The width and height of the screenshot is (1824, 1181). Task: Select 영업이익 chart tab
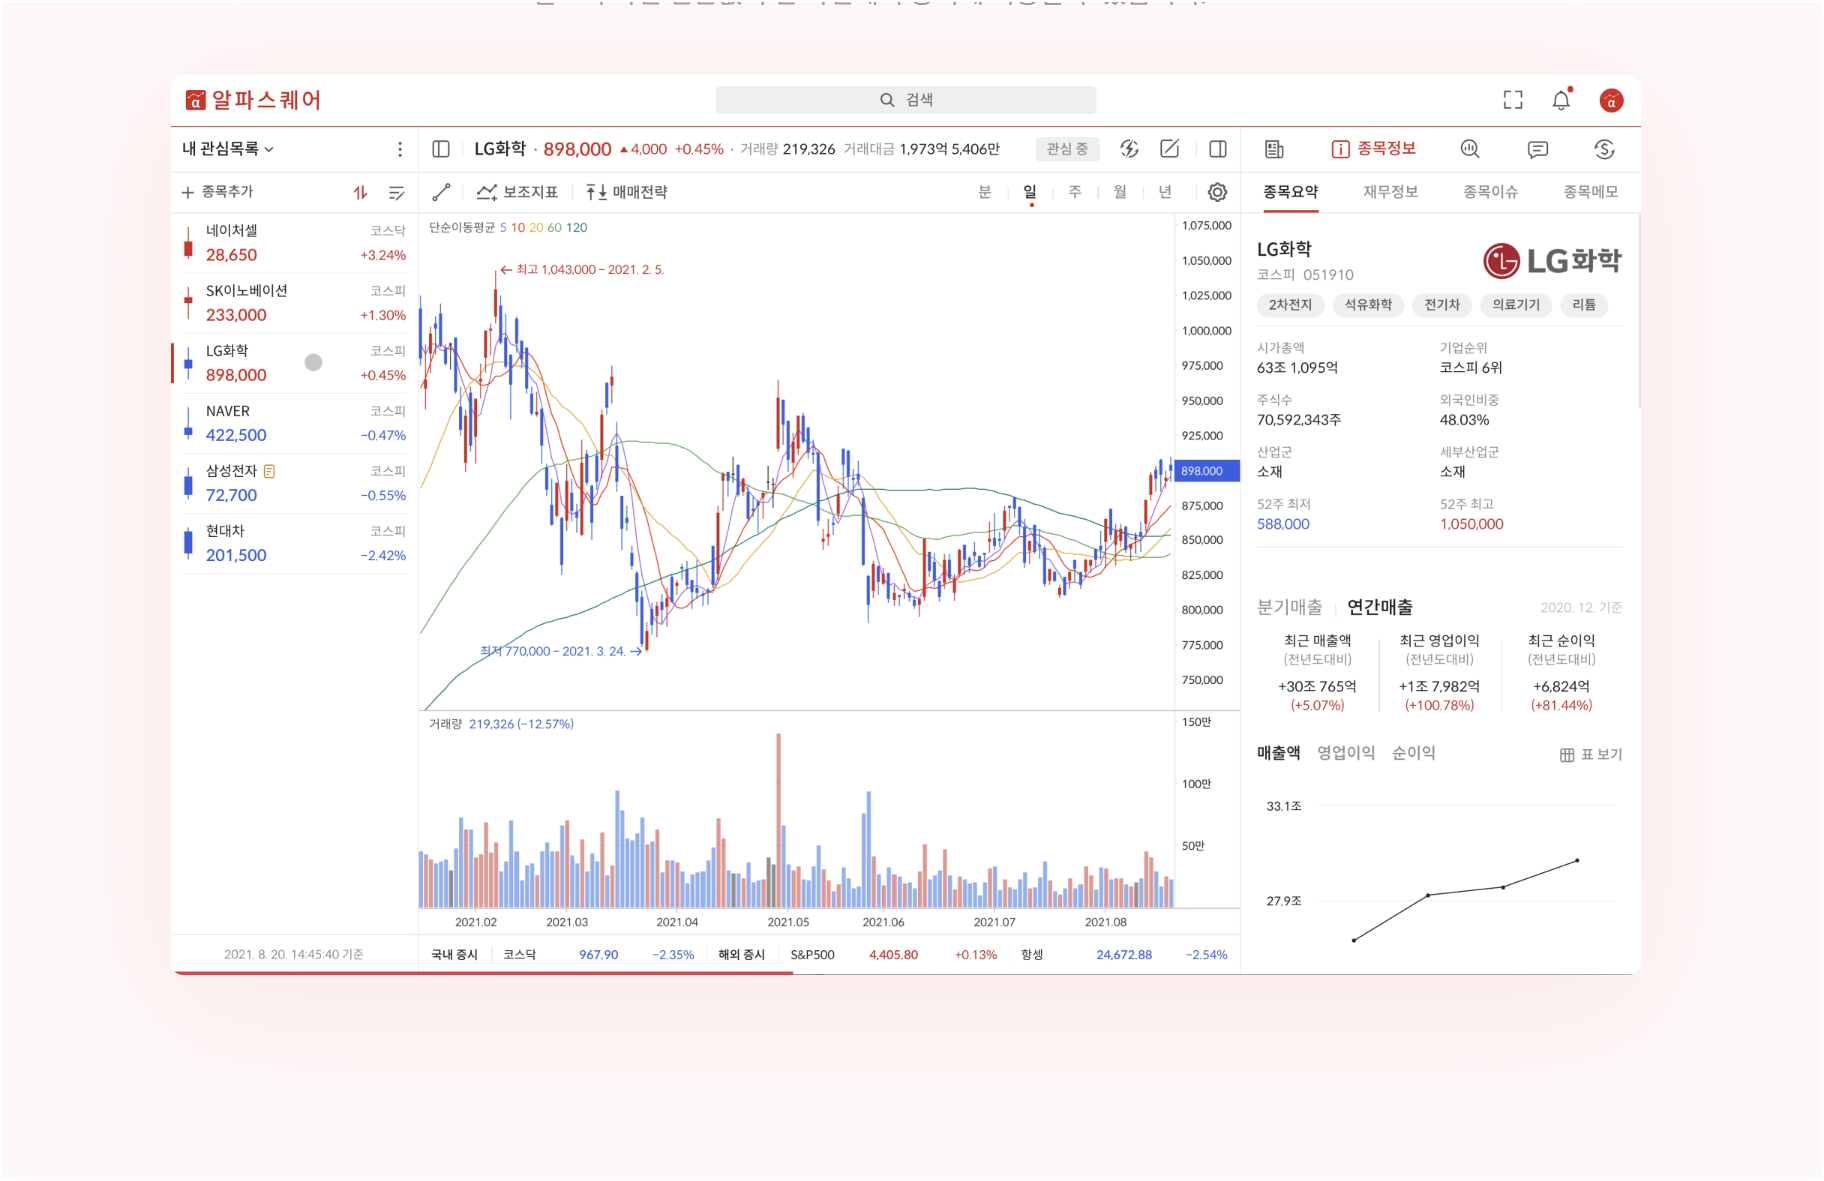[1346, 753]
